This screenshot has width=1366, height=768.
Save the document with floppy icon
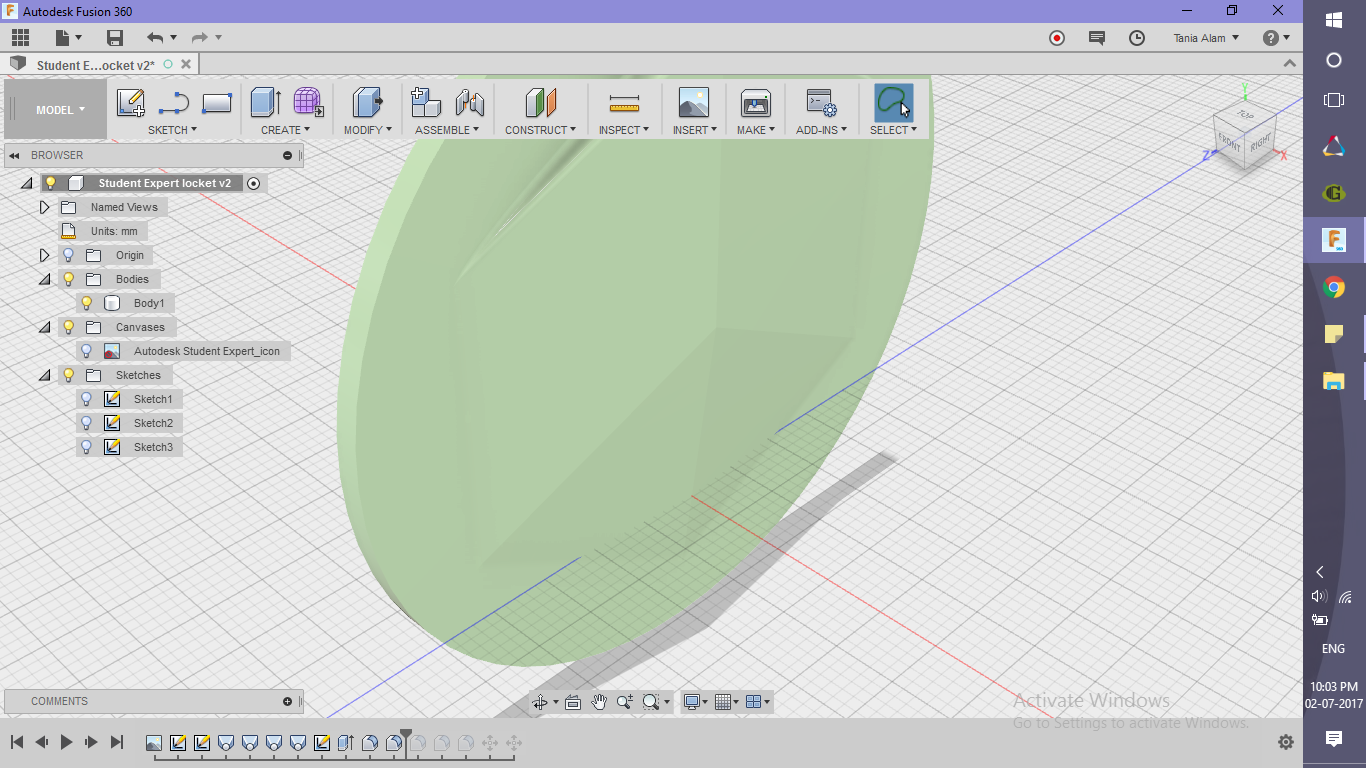click(x=115, y=38)
